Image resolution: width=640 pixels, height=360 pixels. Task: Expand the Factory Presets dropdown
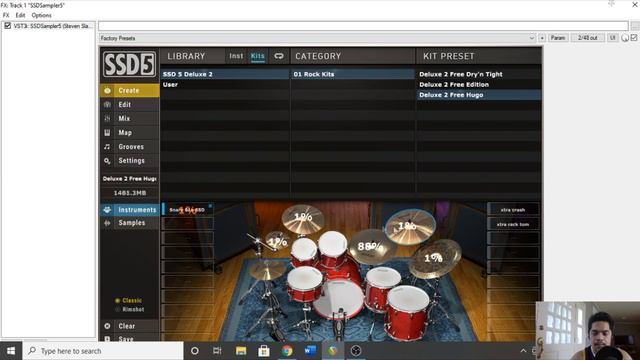click(x=531, y=38)
